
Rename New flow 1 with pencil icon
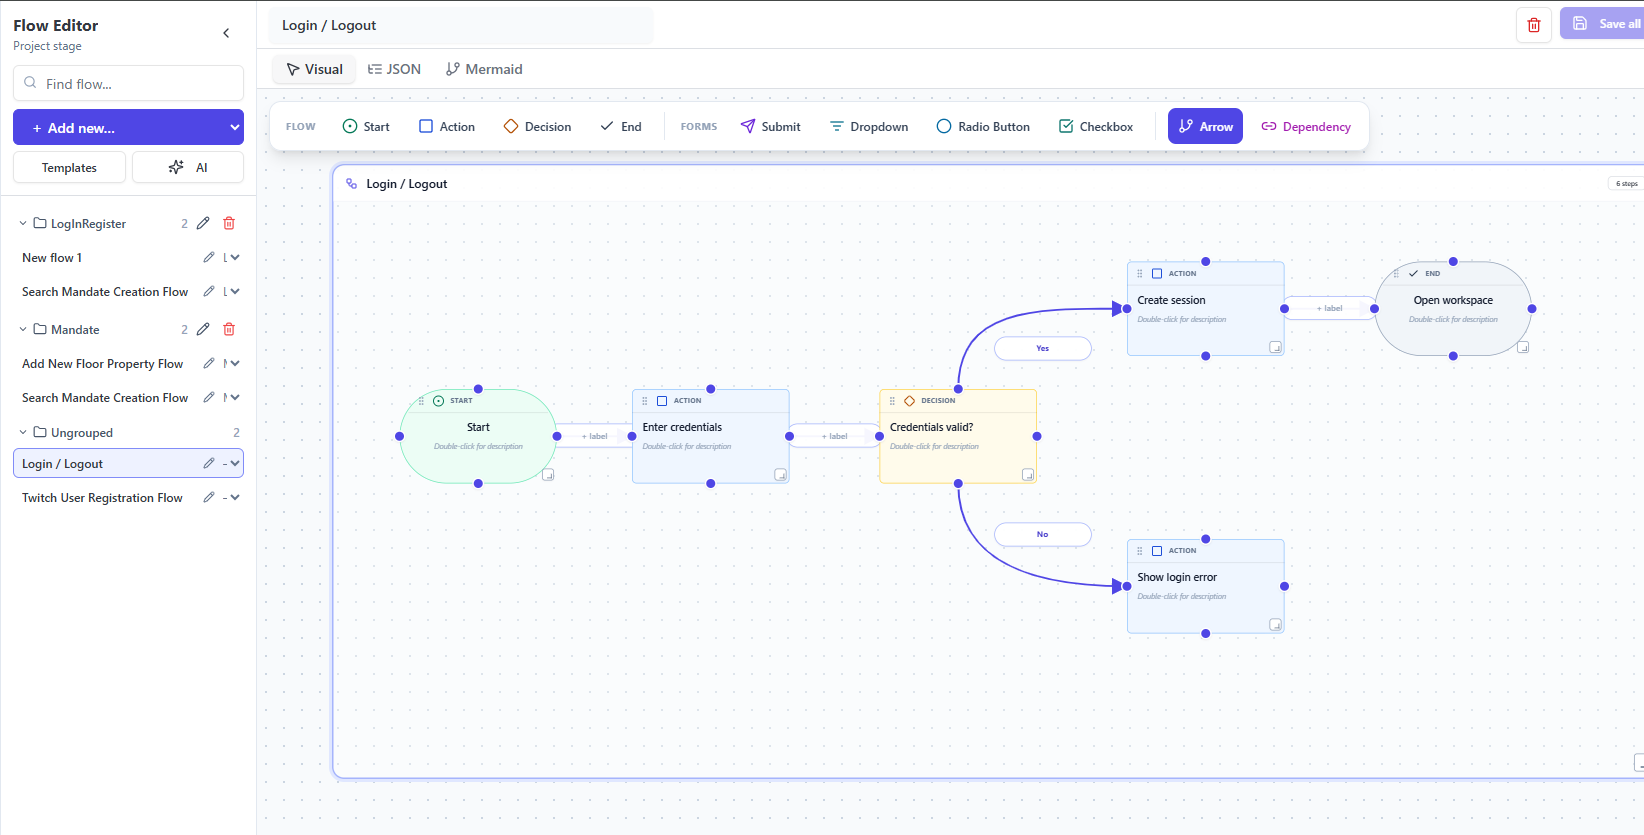pyautogui.click(x=209, y=257)
